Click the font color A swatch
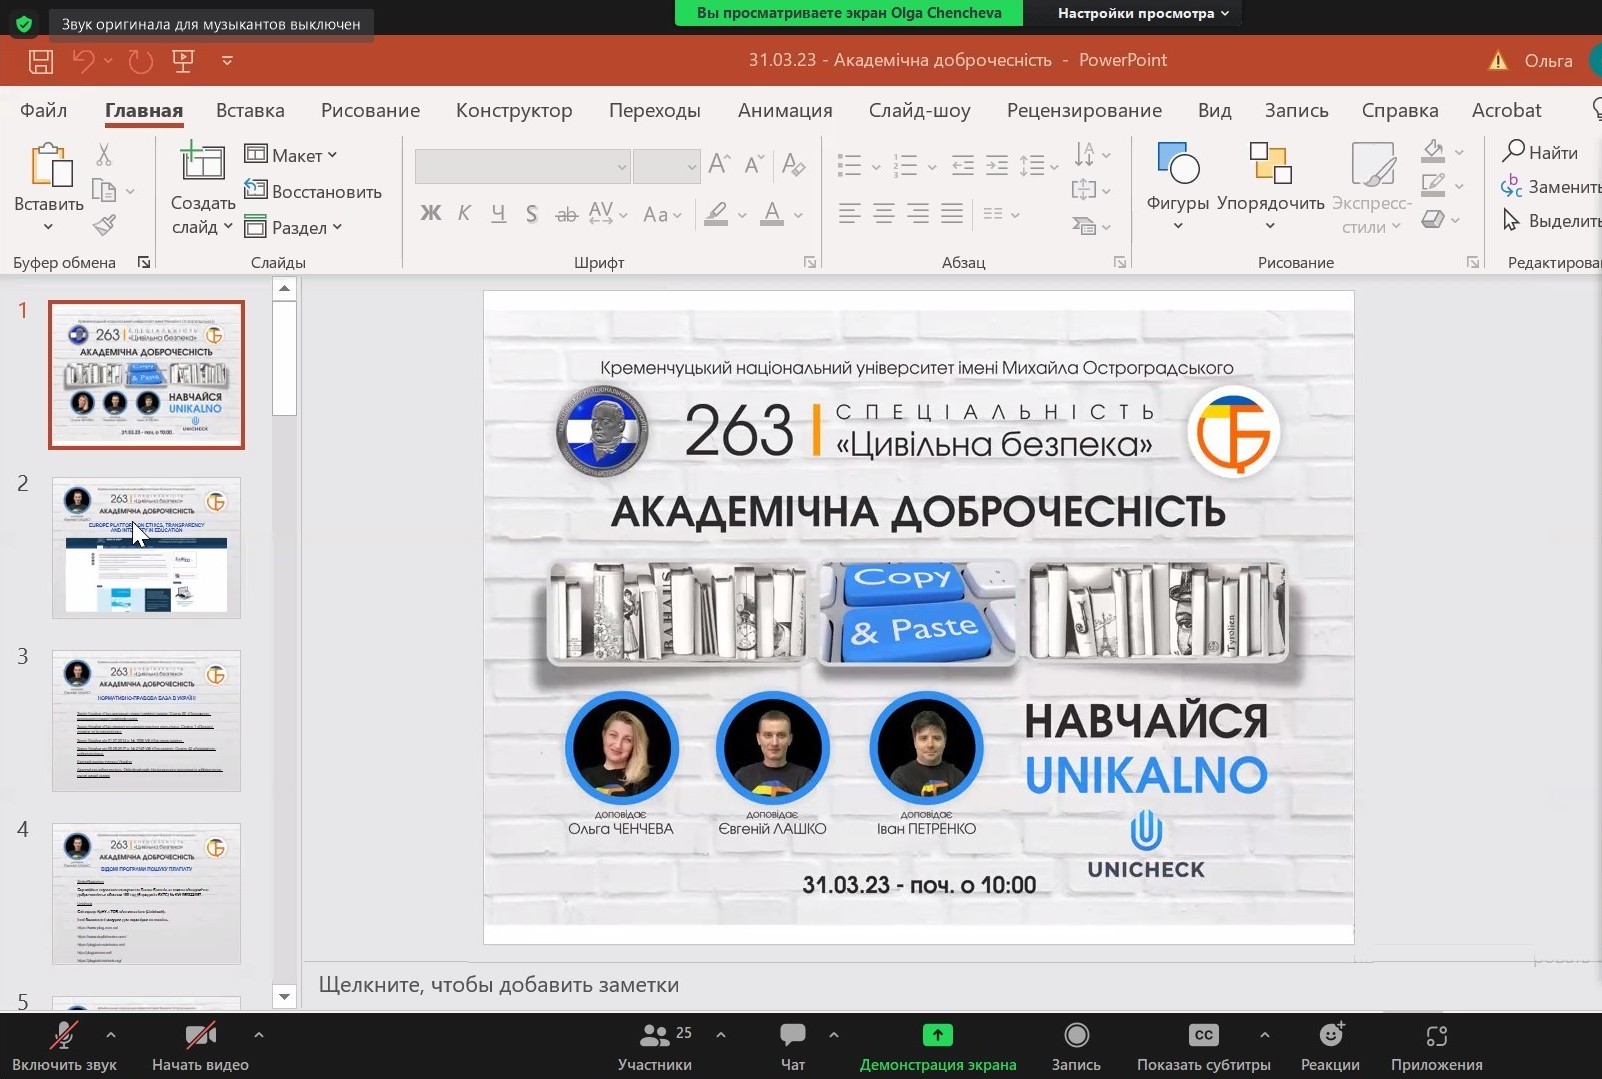Viewport: 1602px width, 1079px height. (772, 214)
